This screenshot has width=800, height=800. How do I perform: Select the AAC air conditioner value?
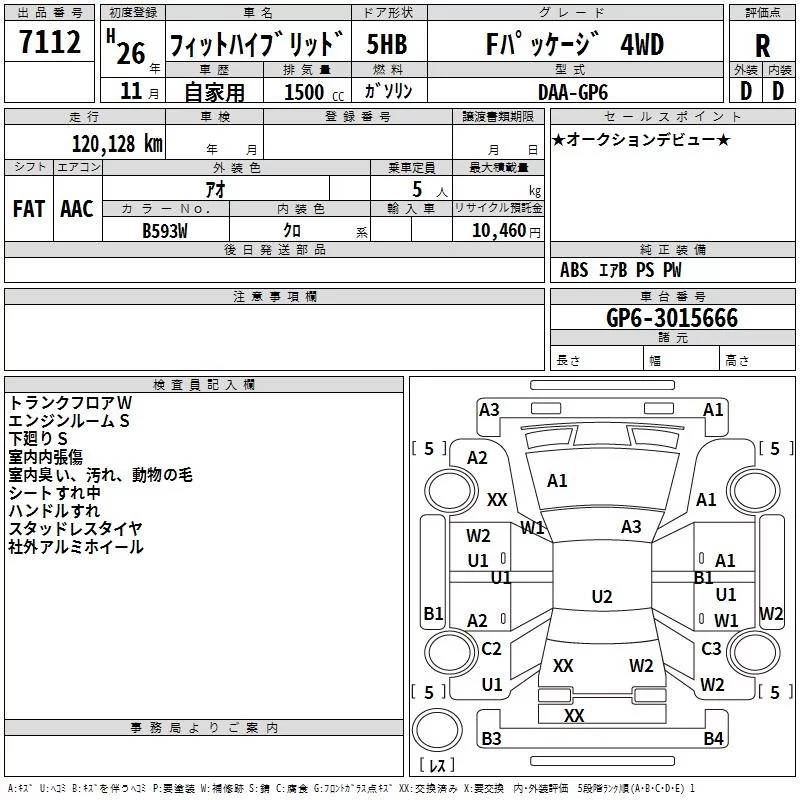[x=77, y=209]
